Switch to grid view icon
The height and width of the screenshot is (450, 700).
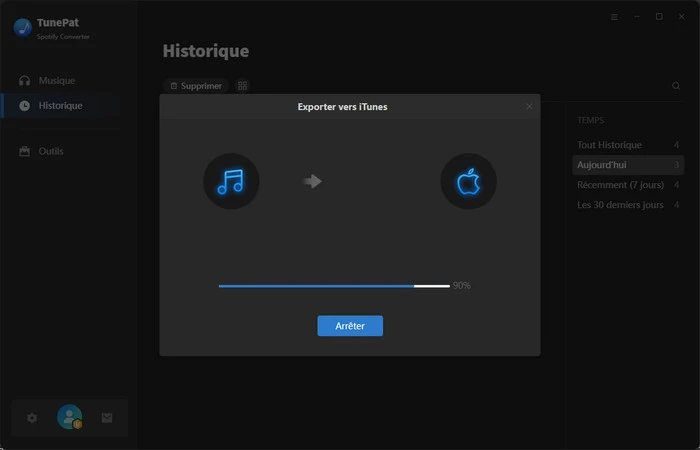coord(243,86)
